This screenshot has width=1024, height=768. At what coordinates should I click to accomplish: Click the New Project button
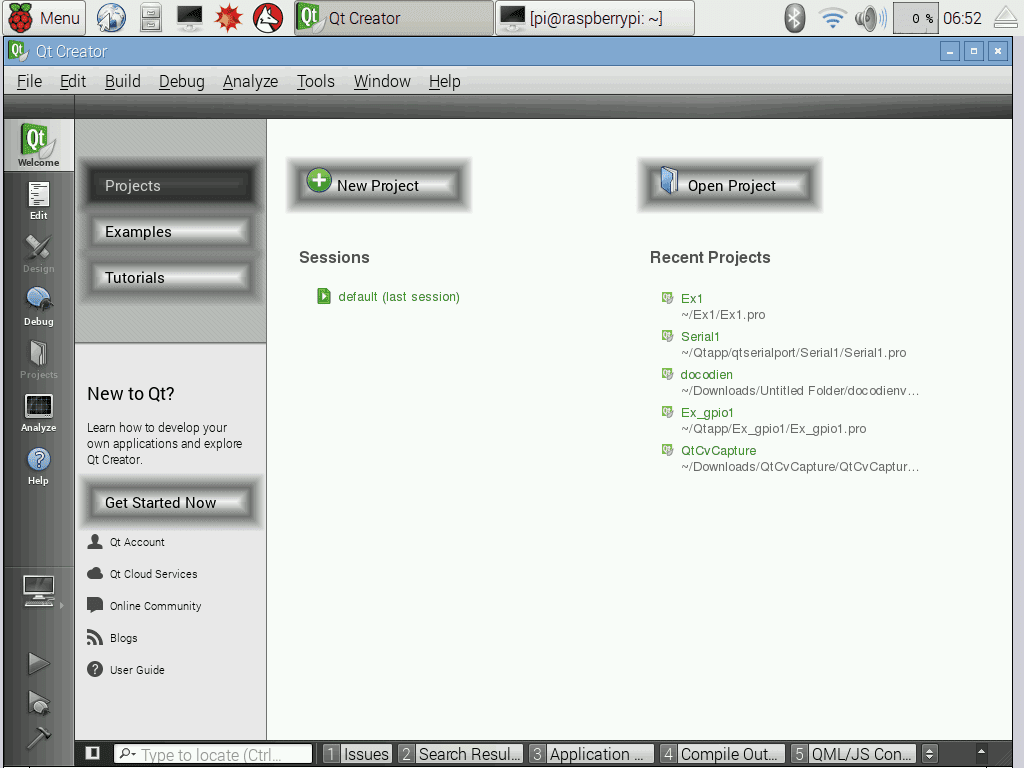(378, 185)
